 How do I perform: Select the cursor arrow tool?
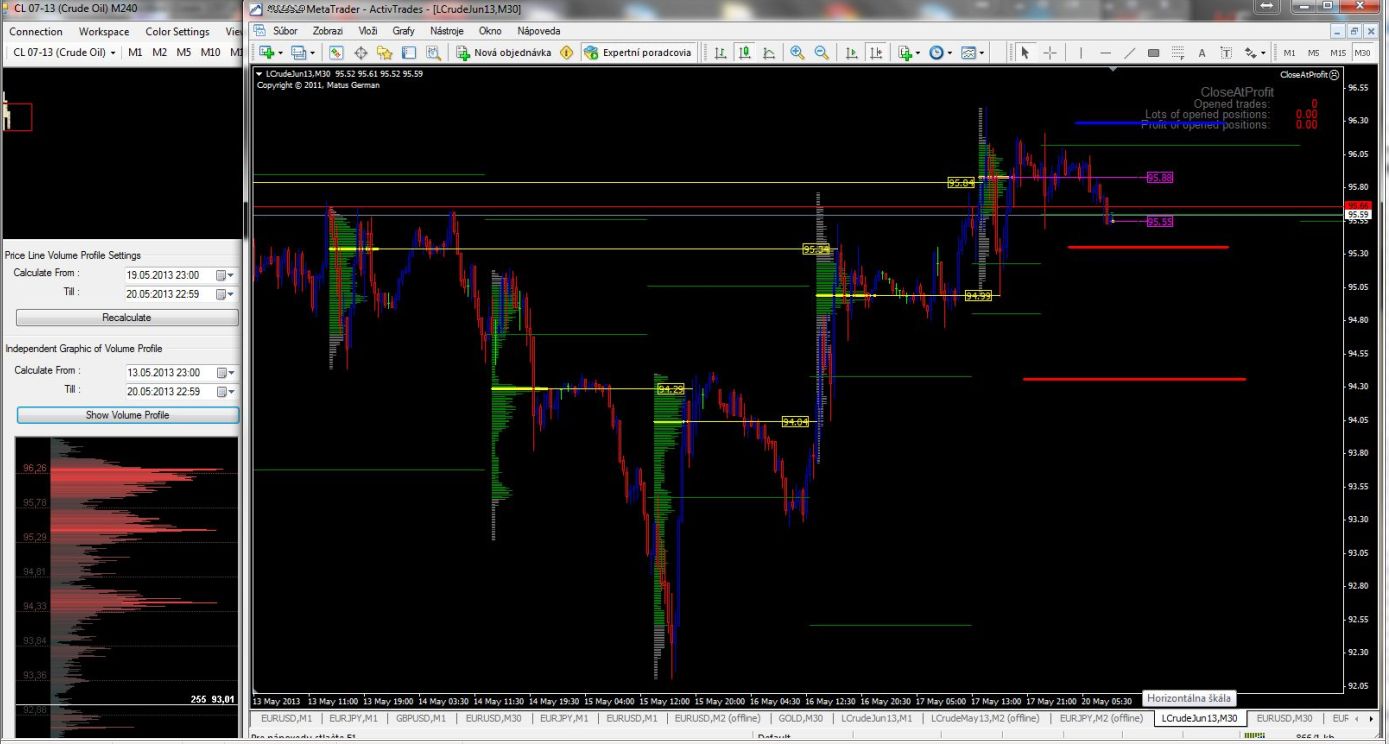[1024, 53]
